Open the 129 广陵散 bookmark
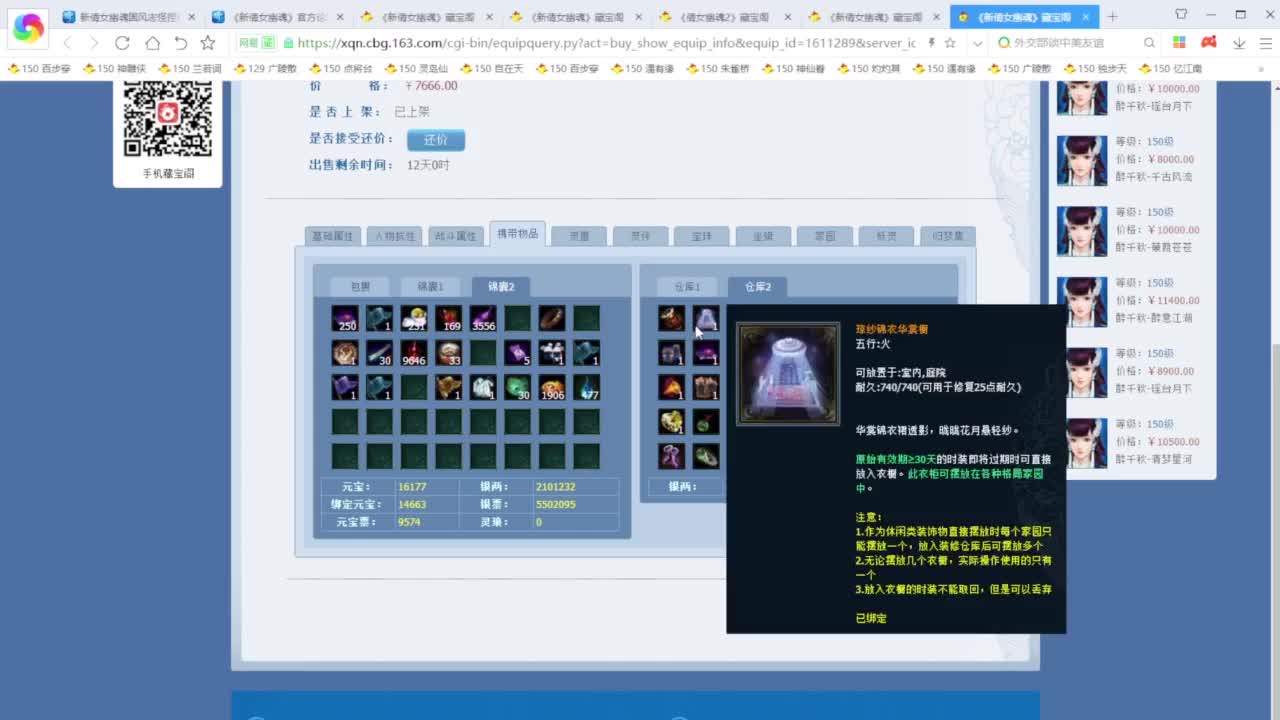Screen dimensions: 1280x720 265,68
